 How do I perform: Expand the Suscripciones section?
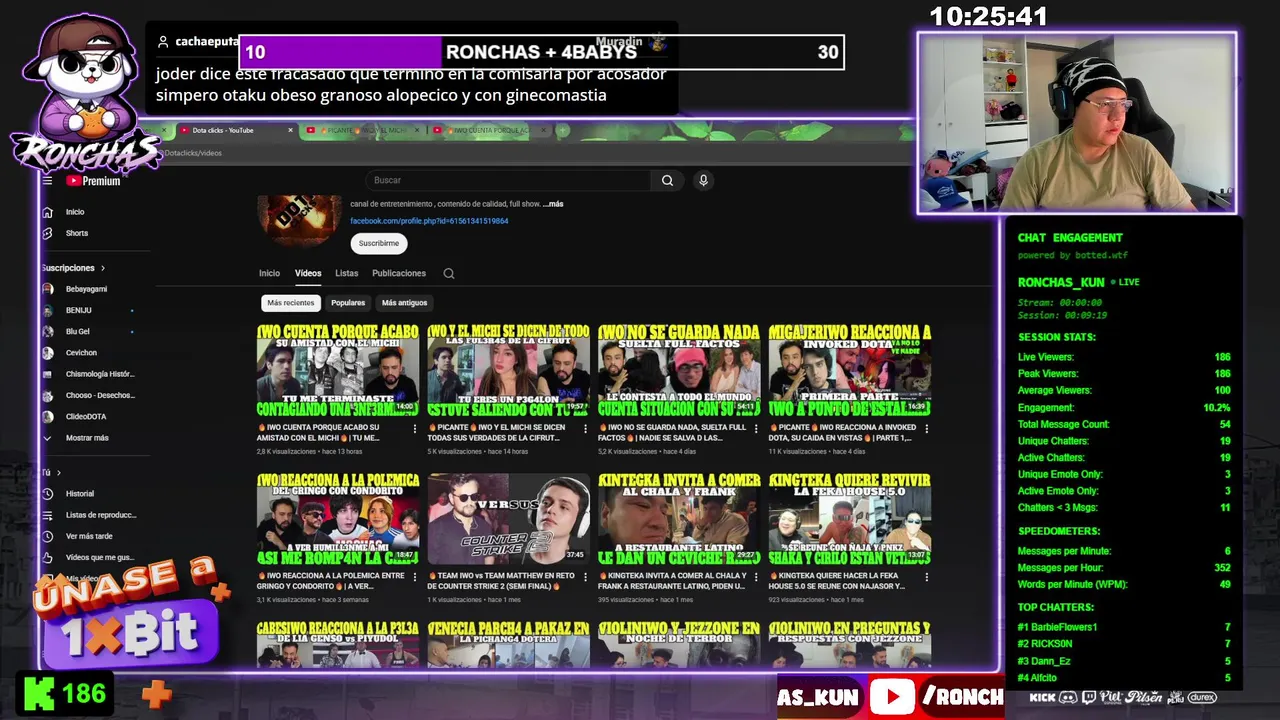(73, 268)
